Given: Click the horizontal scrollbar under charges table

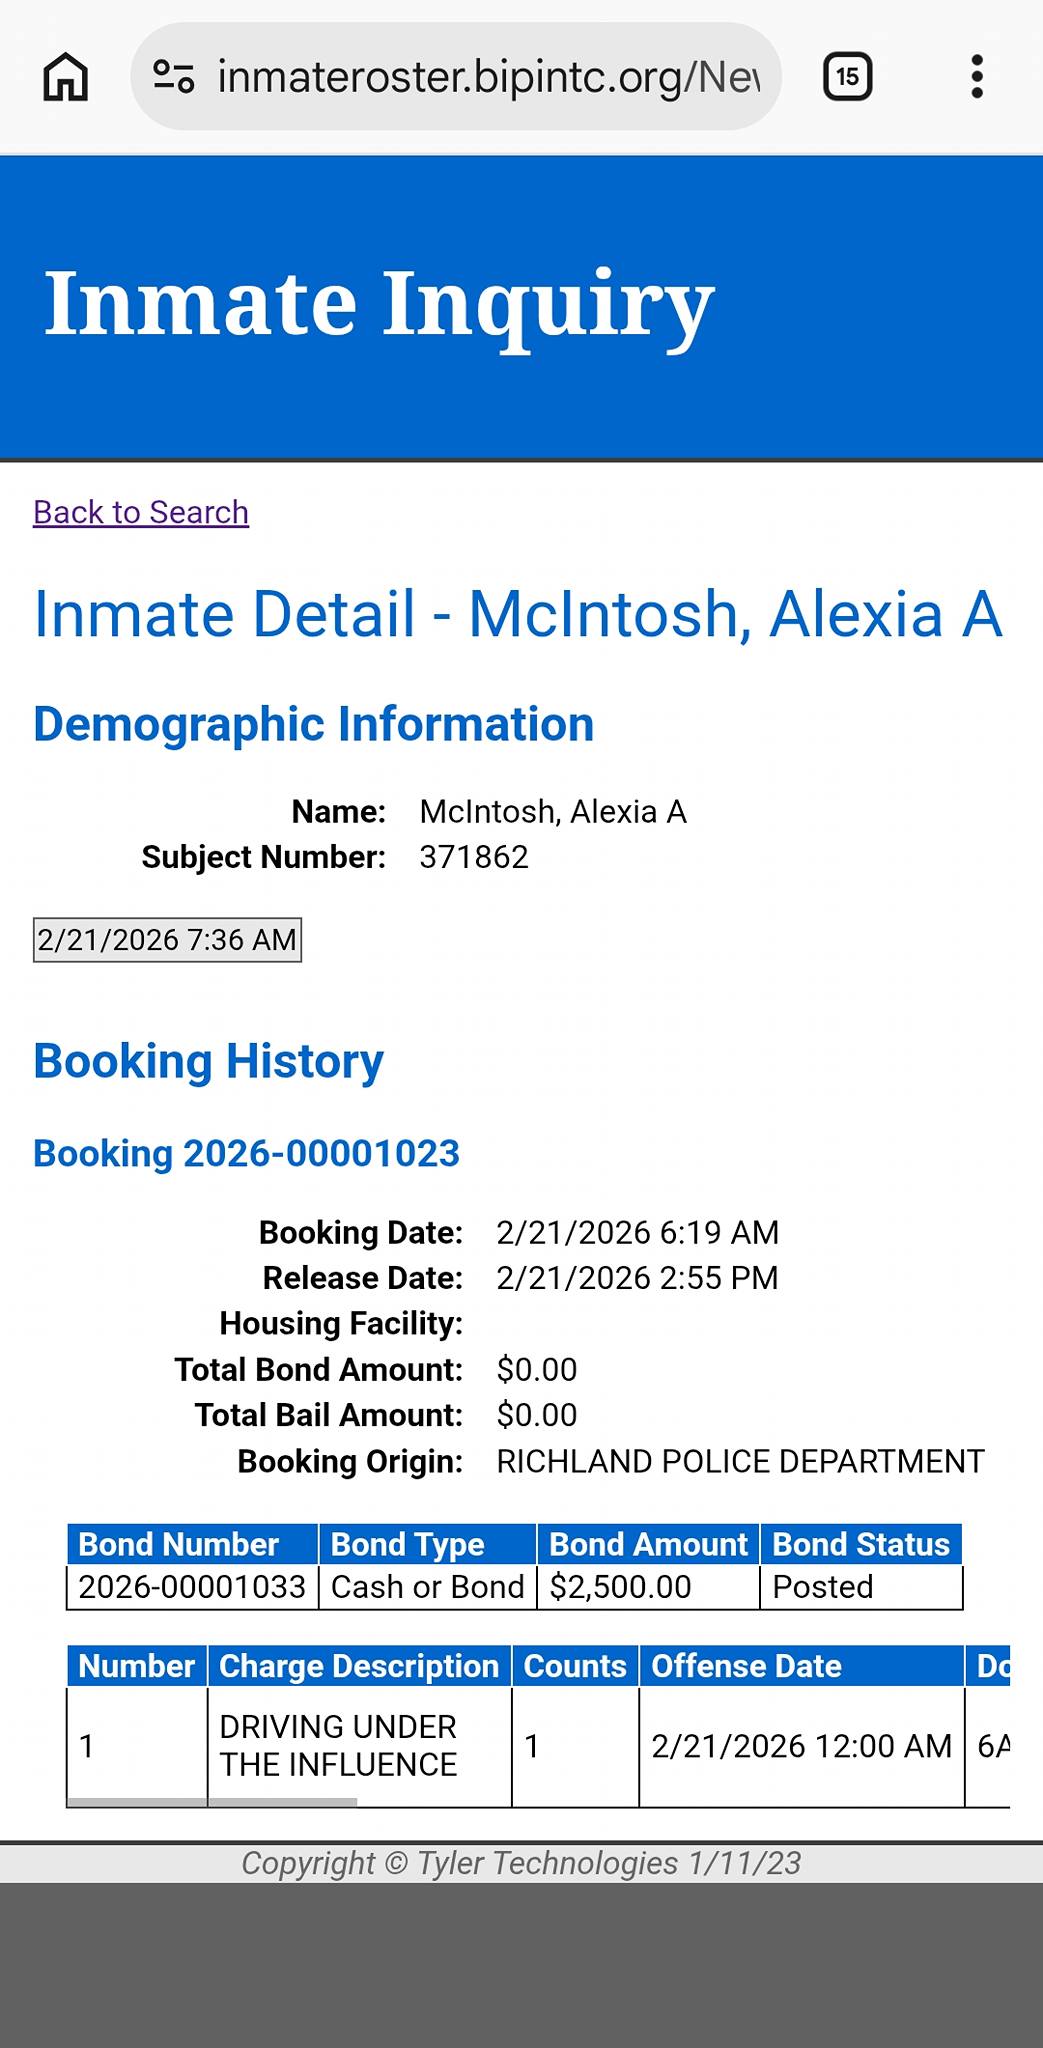Looking at the screenshot, I should 212,1802.
